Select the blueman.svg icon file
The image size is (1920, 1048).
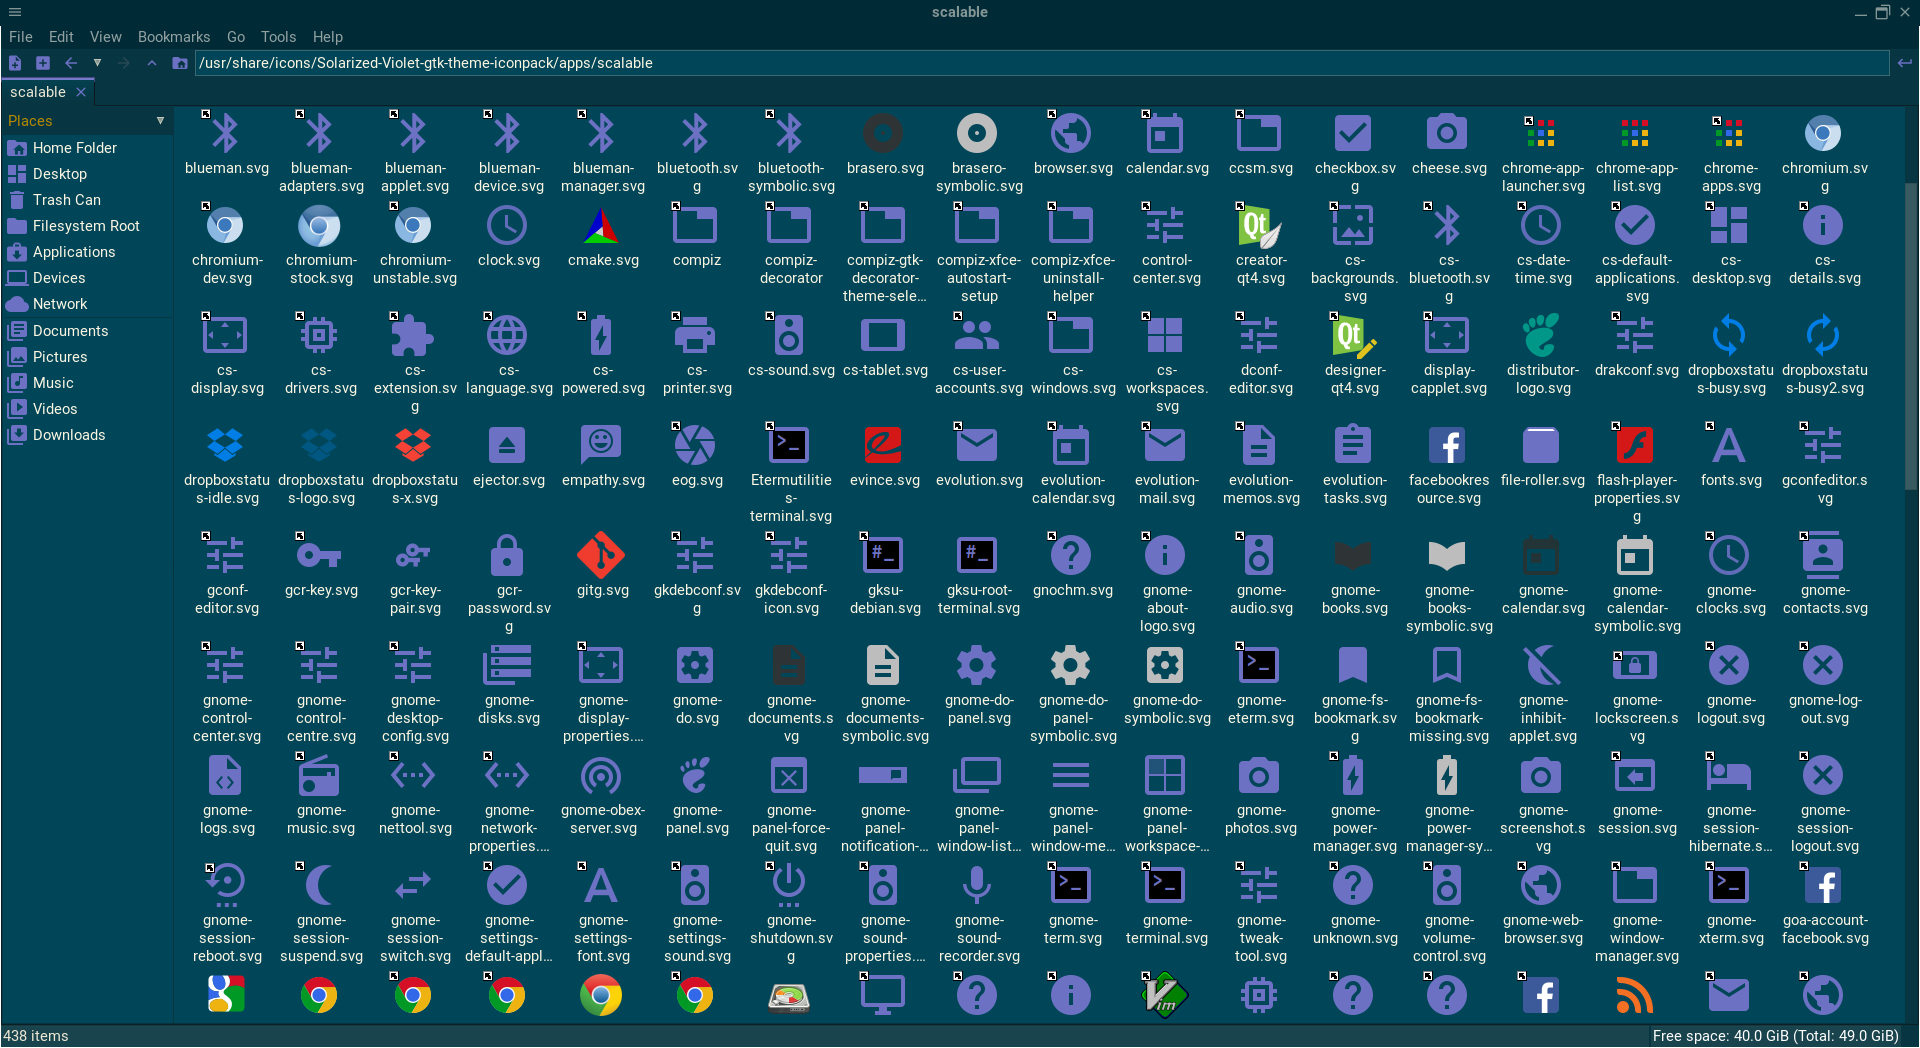[x=226, y=133]
